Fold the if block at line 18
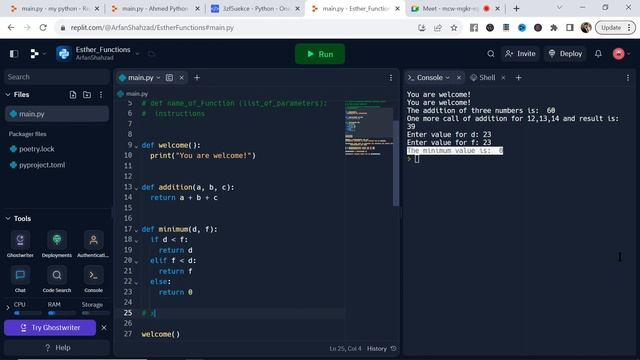 pos(136,240)
